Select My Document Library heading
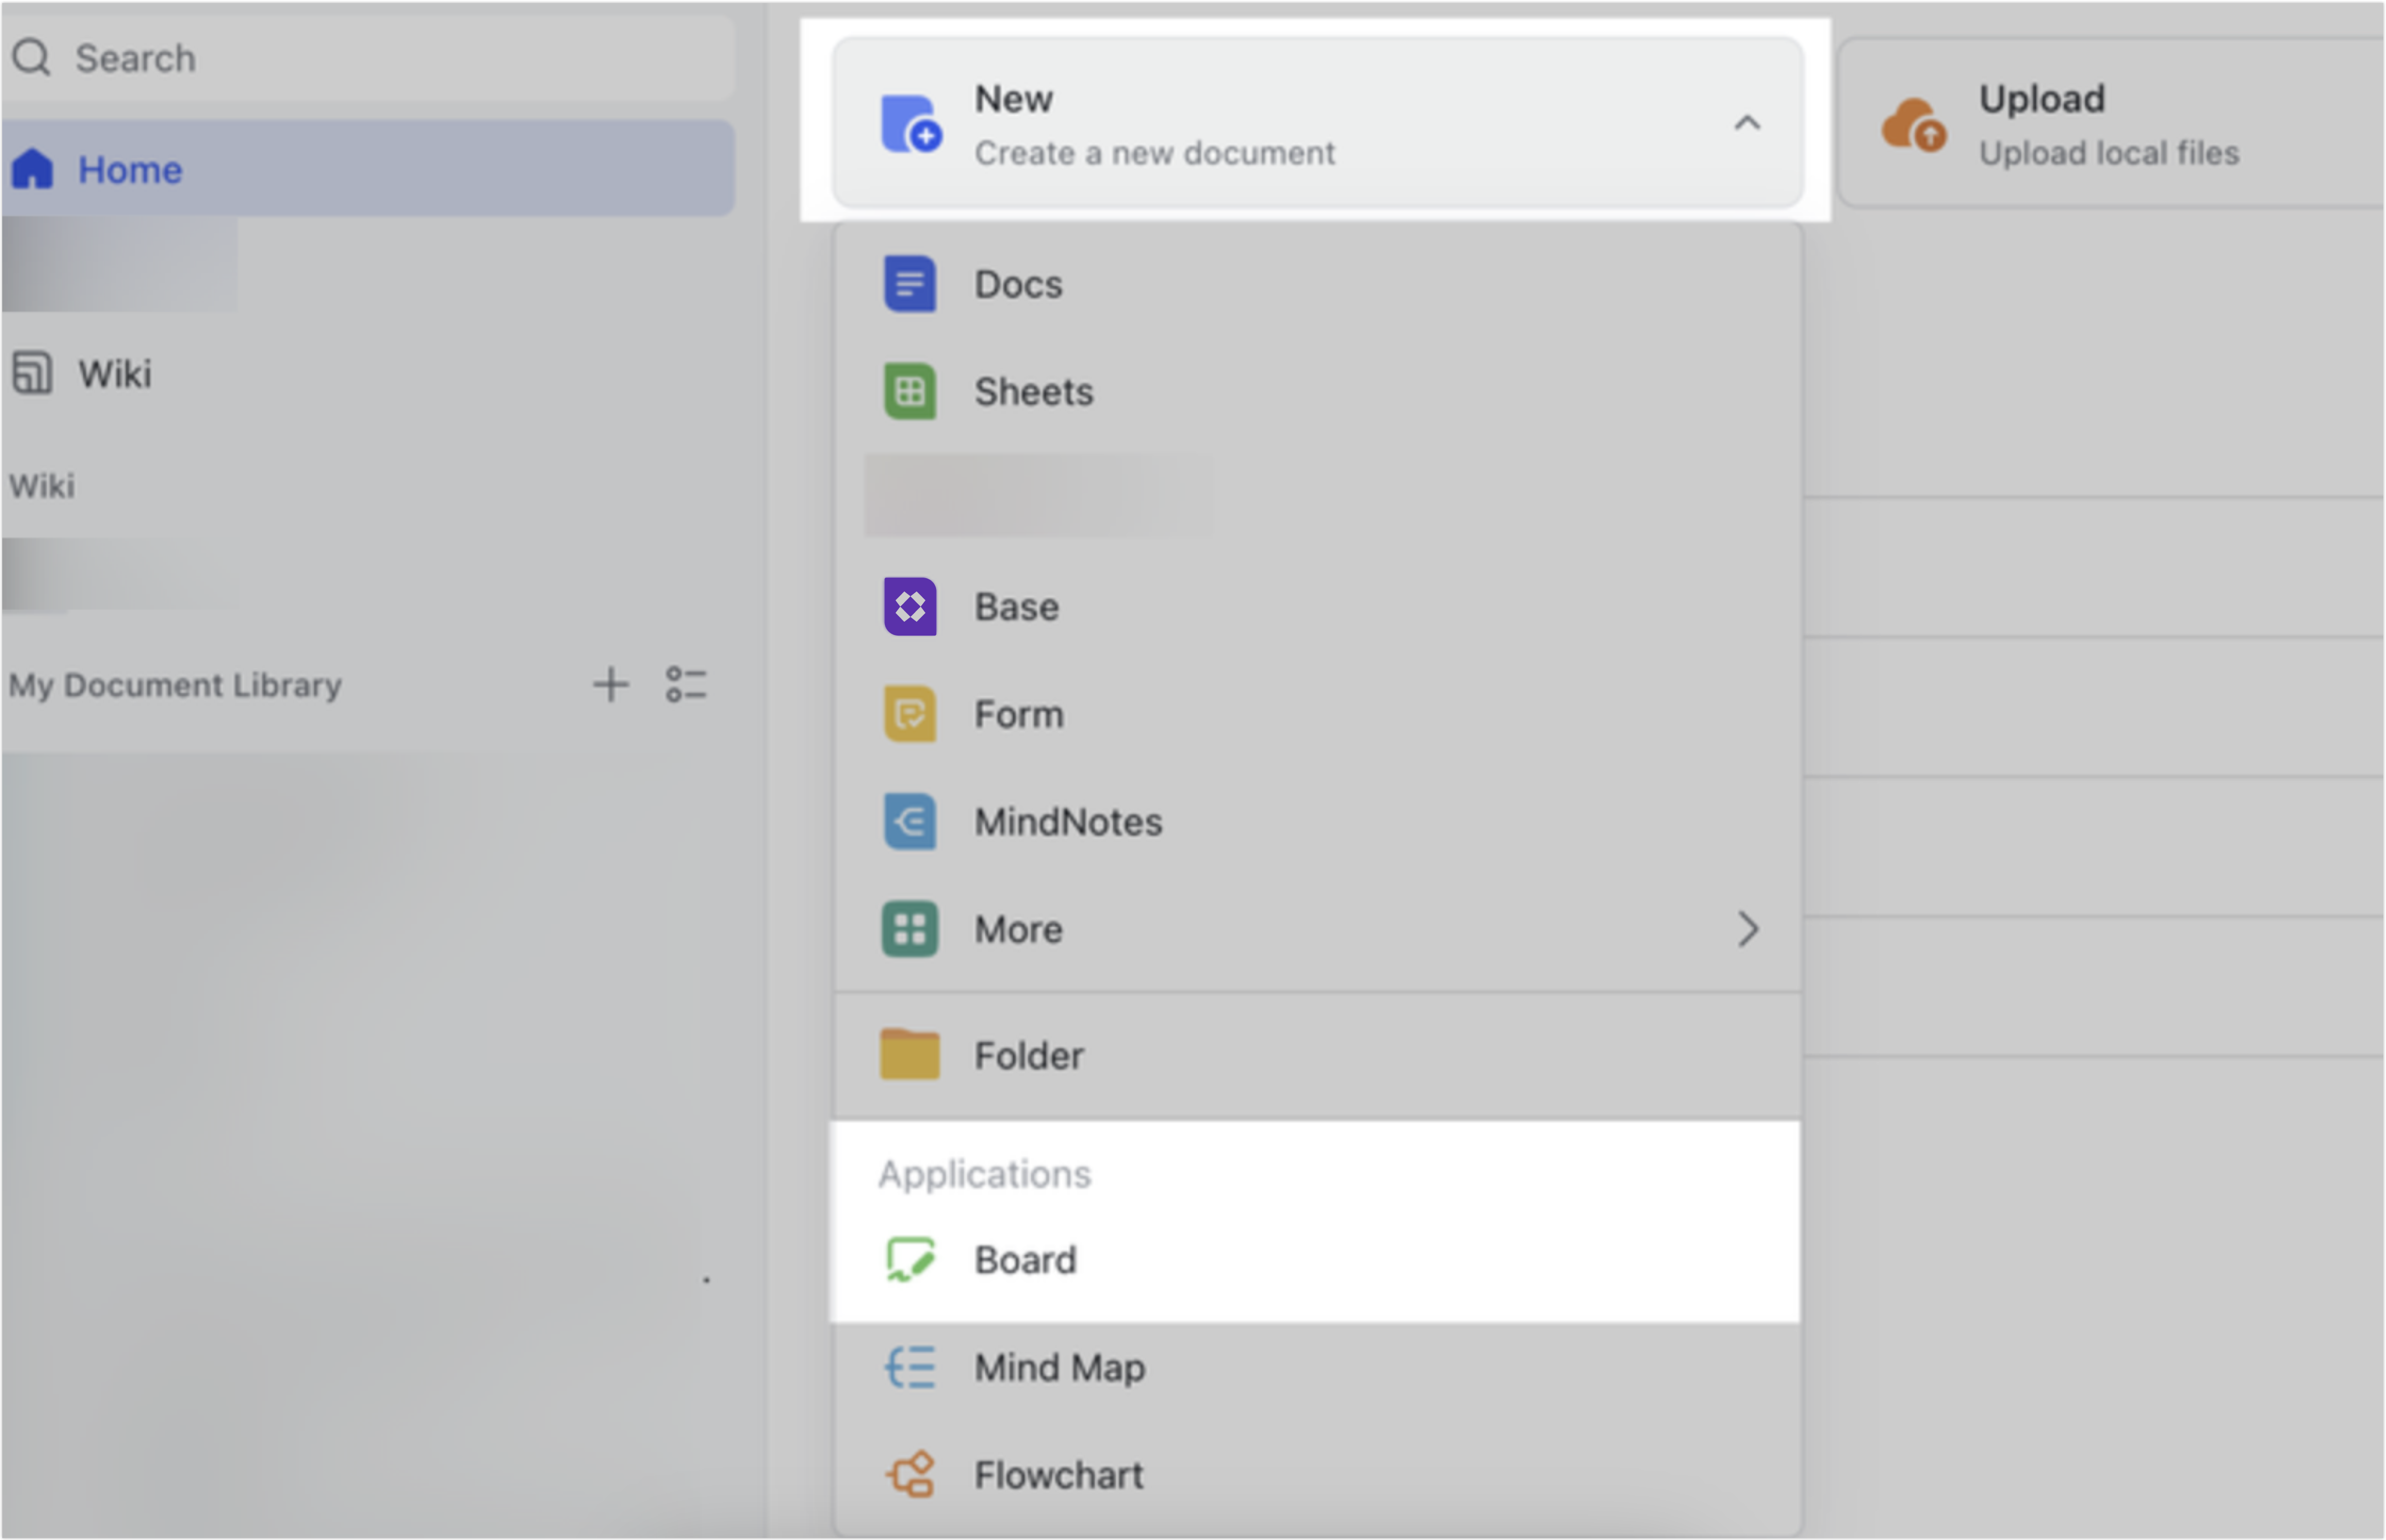2386x1540 pixels. 176,686
